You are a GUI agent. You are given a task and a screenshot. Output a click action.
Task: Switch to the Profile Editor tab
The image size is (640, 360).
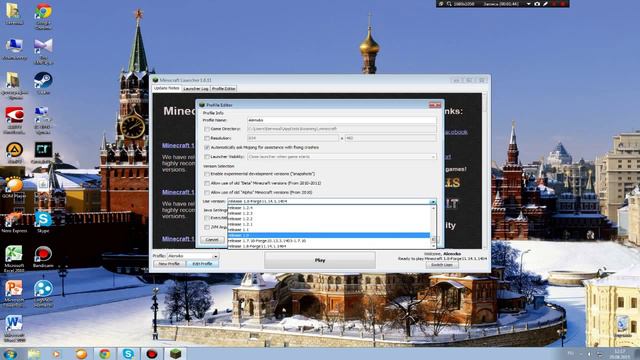tap(223, 89)
